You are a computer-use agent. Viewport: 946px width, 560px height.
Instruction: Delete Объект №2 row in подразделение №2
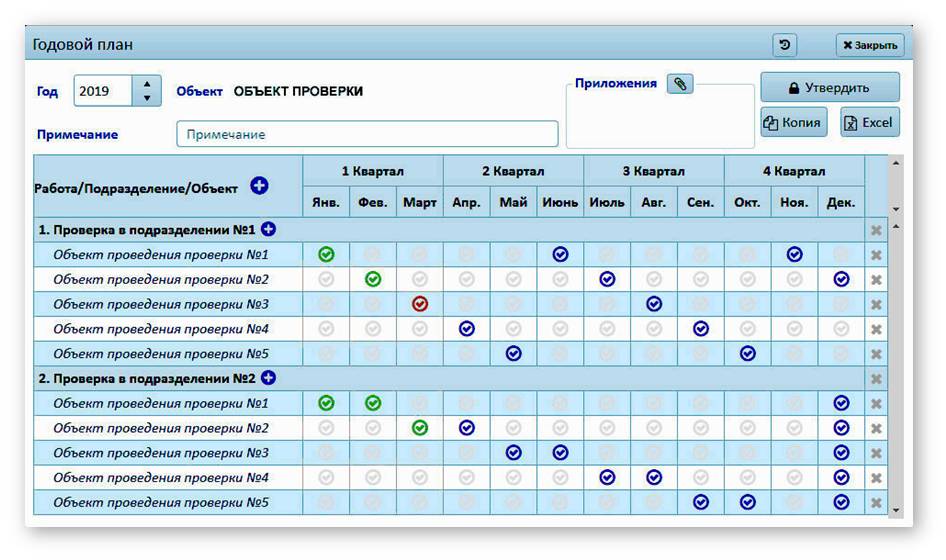click(x=876, y=428)
